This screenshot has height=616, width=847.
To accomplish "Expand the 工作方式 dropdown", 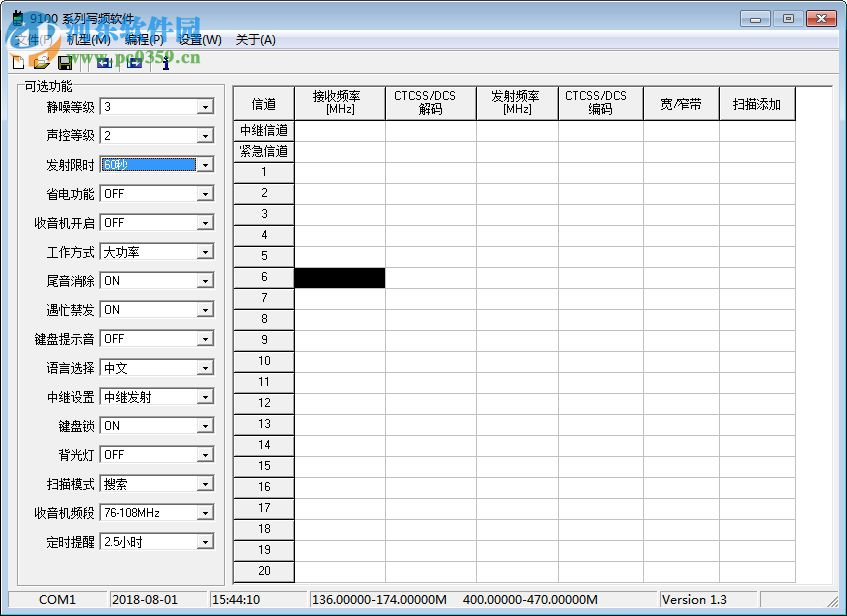I will 205,252.
